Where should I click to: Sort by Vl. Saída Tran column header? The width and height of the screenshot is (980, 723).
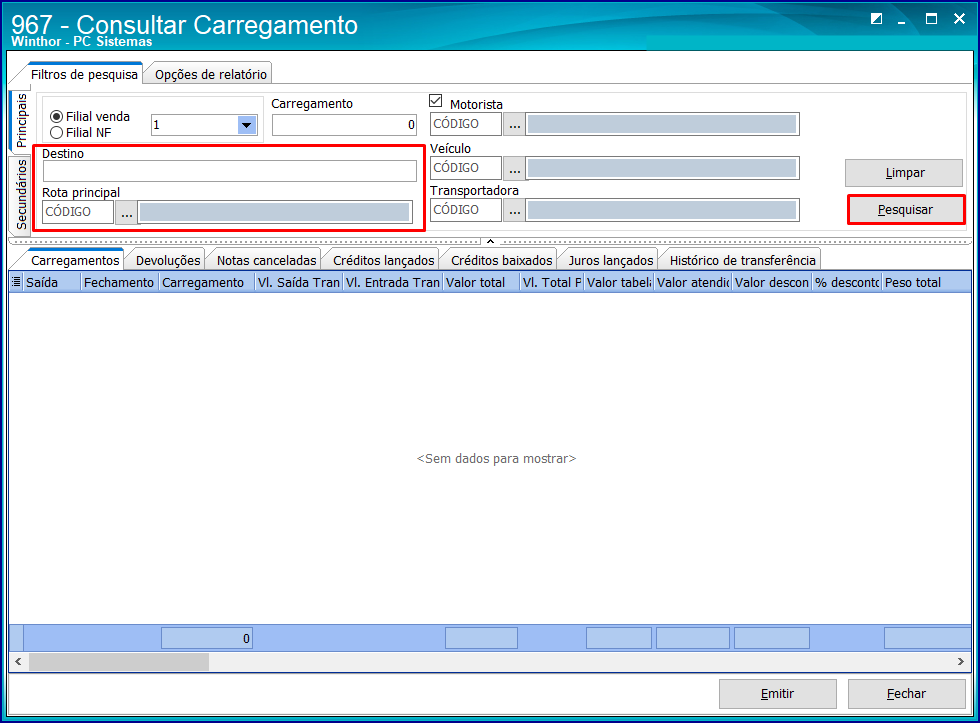tap(299, 282)
